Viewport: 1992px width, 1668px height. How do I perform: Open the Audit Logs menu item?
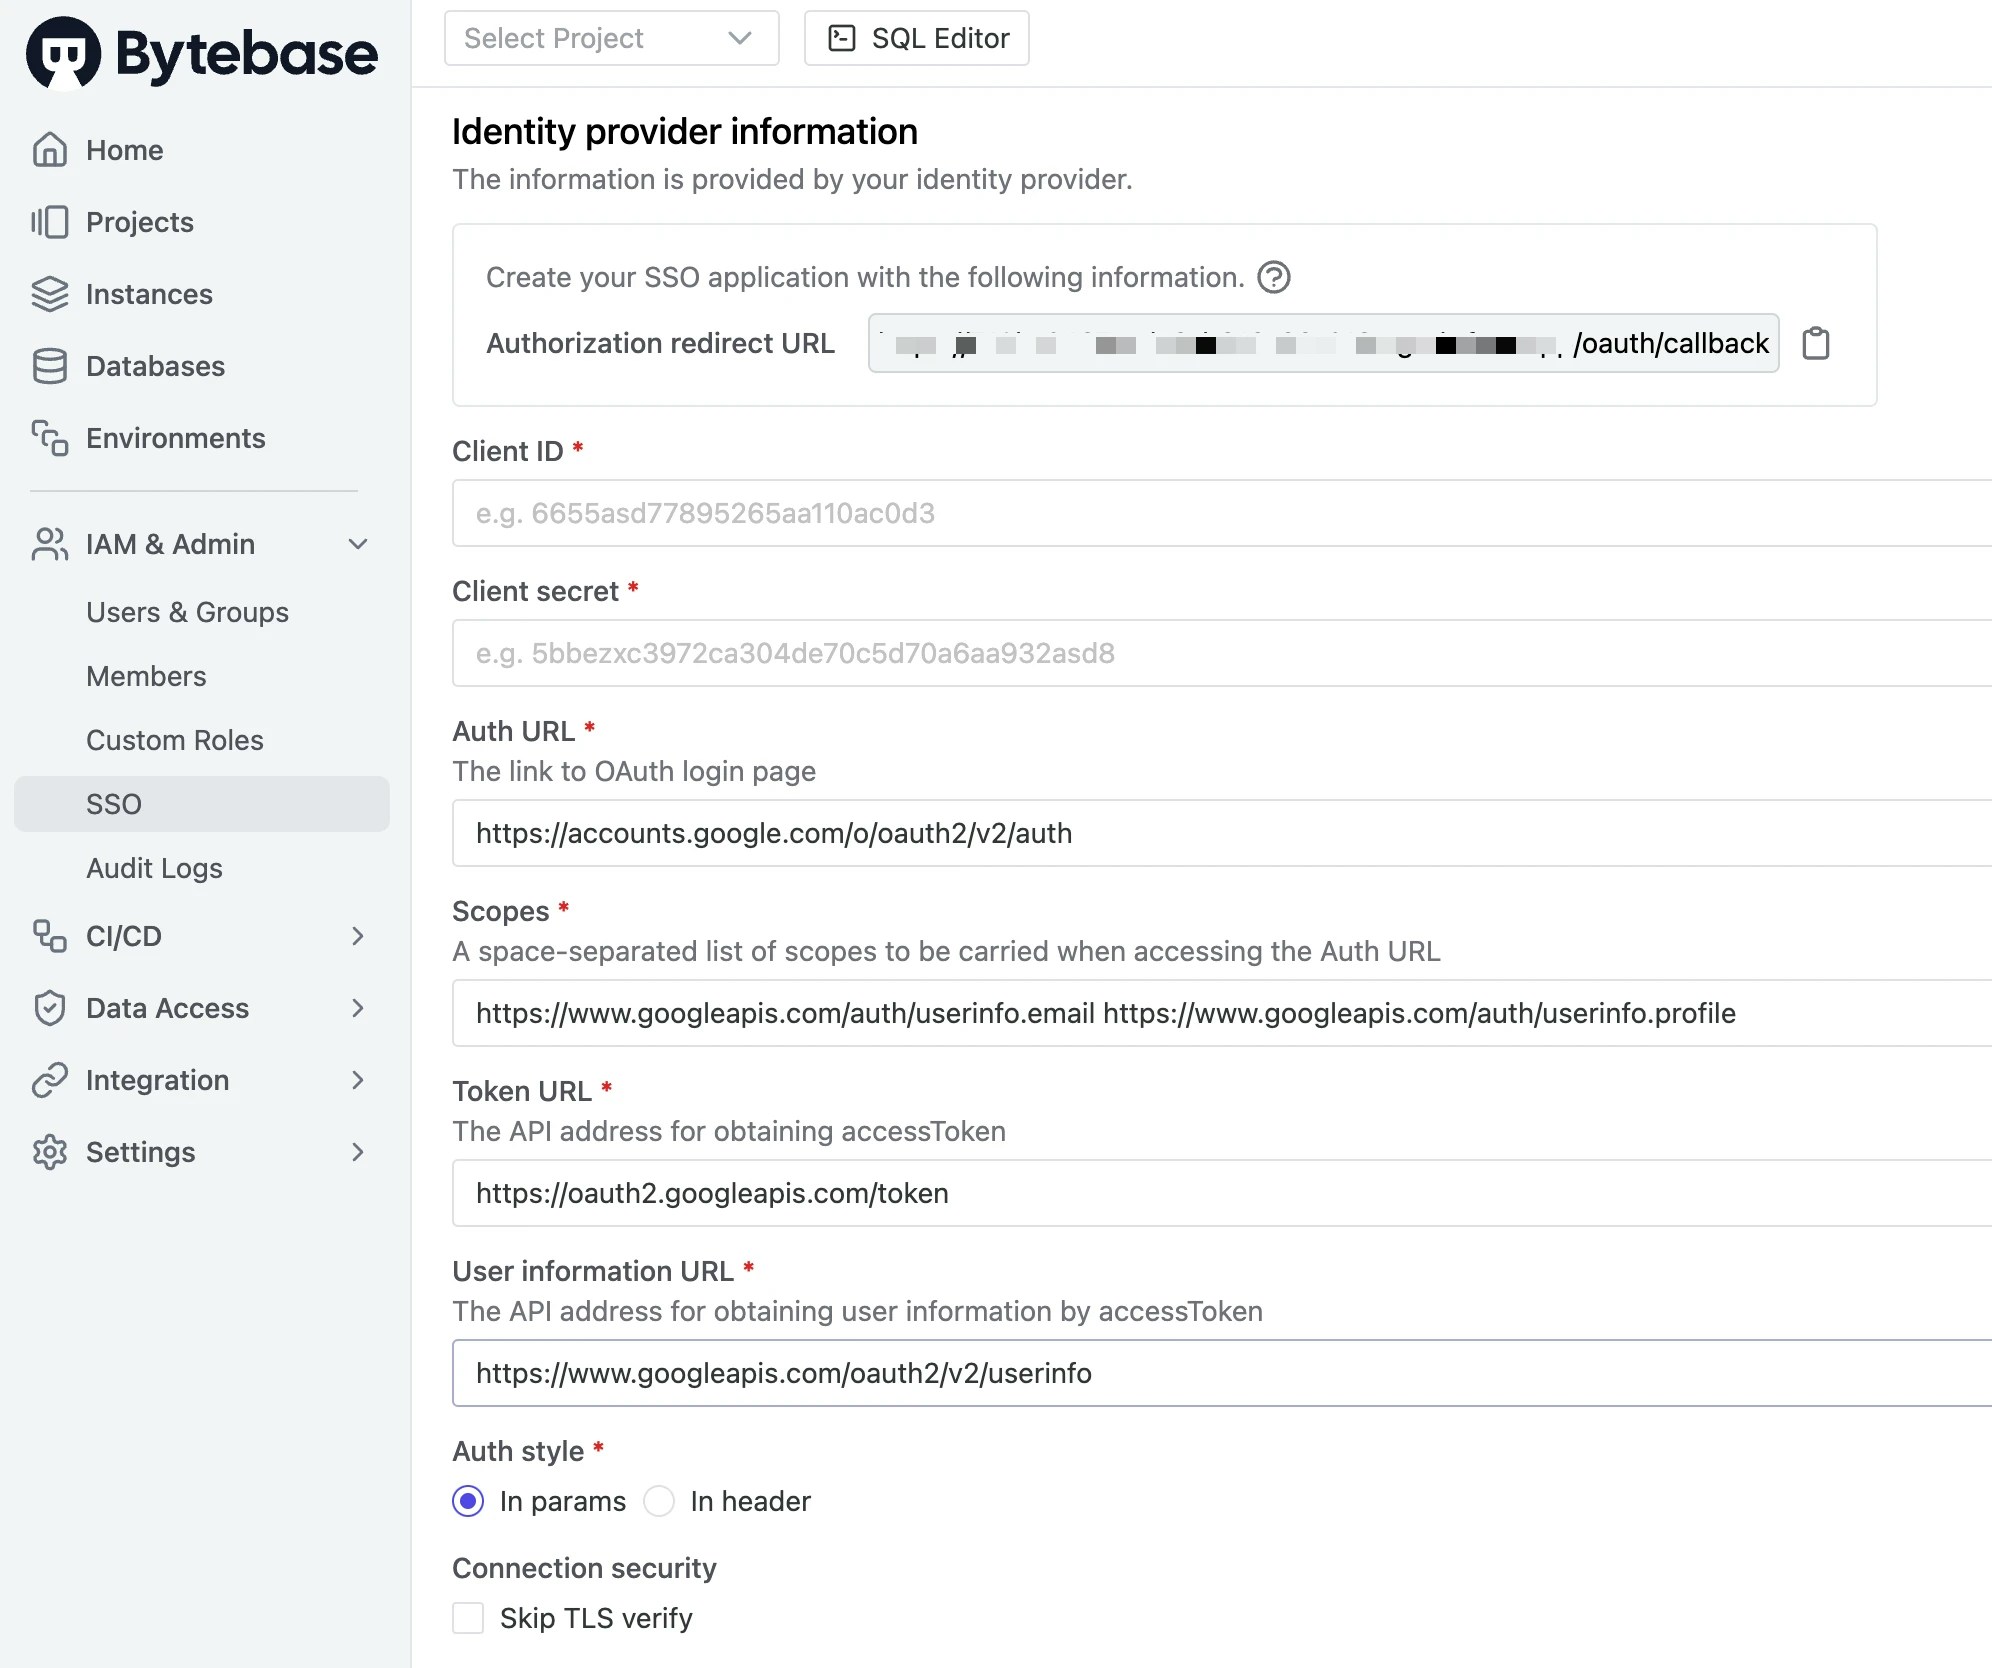point(154,868)
